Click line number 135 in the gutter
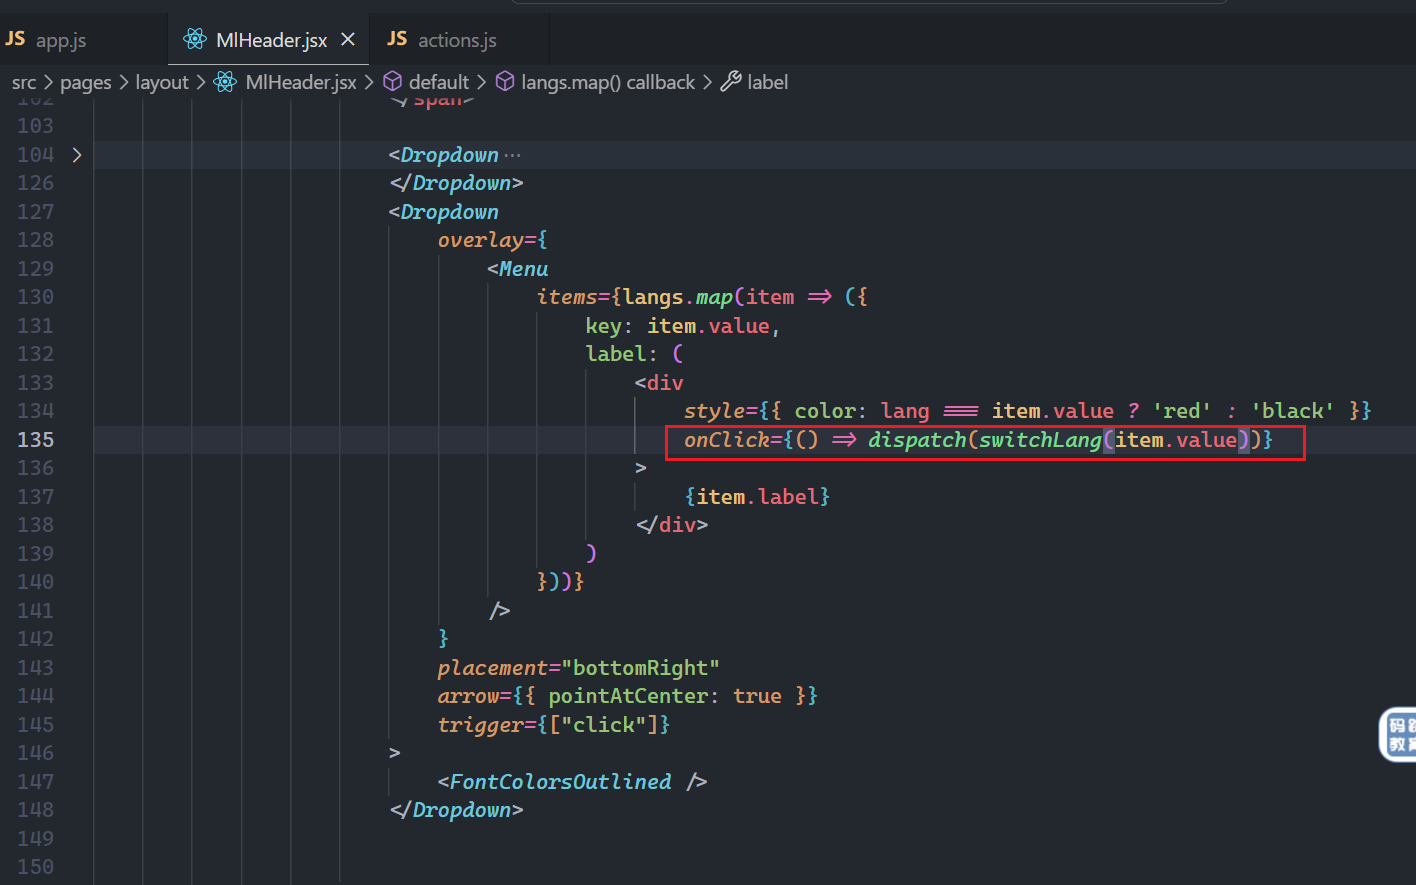 point(36,440)
